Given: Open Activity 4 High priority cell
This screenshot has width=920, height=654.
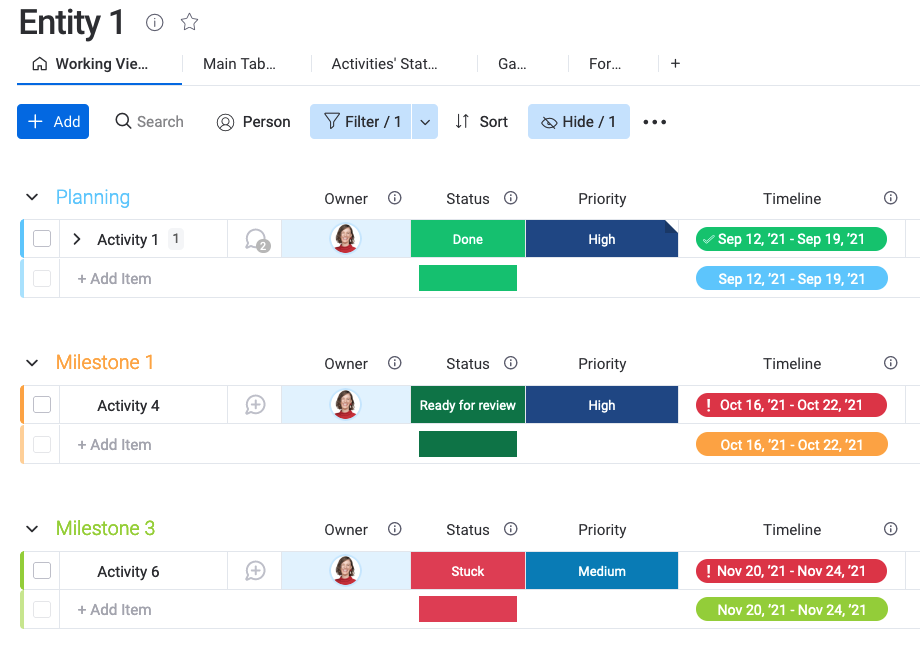Looking at the screenshot, I should pyautogui.click(x=602, y=405).
